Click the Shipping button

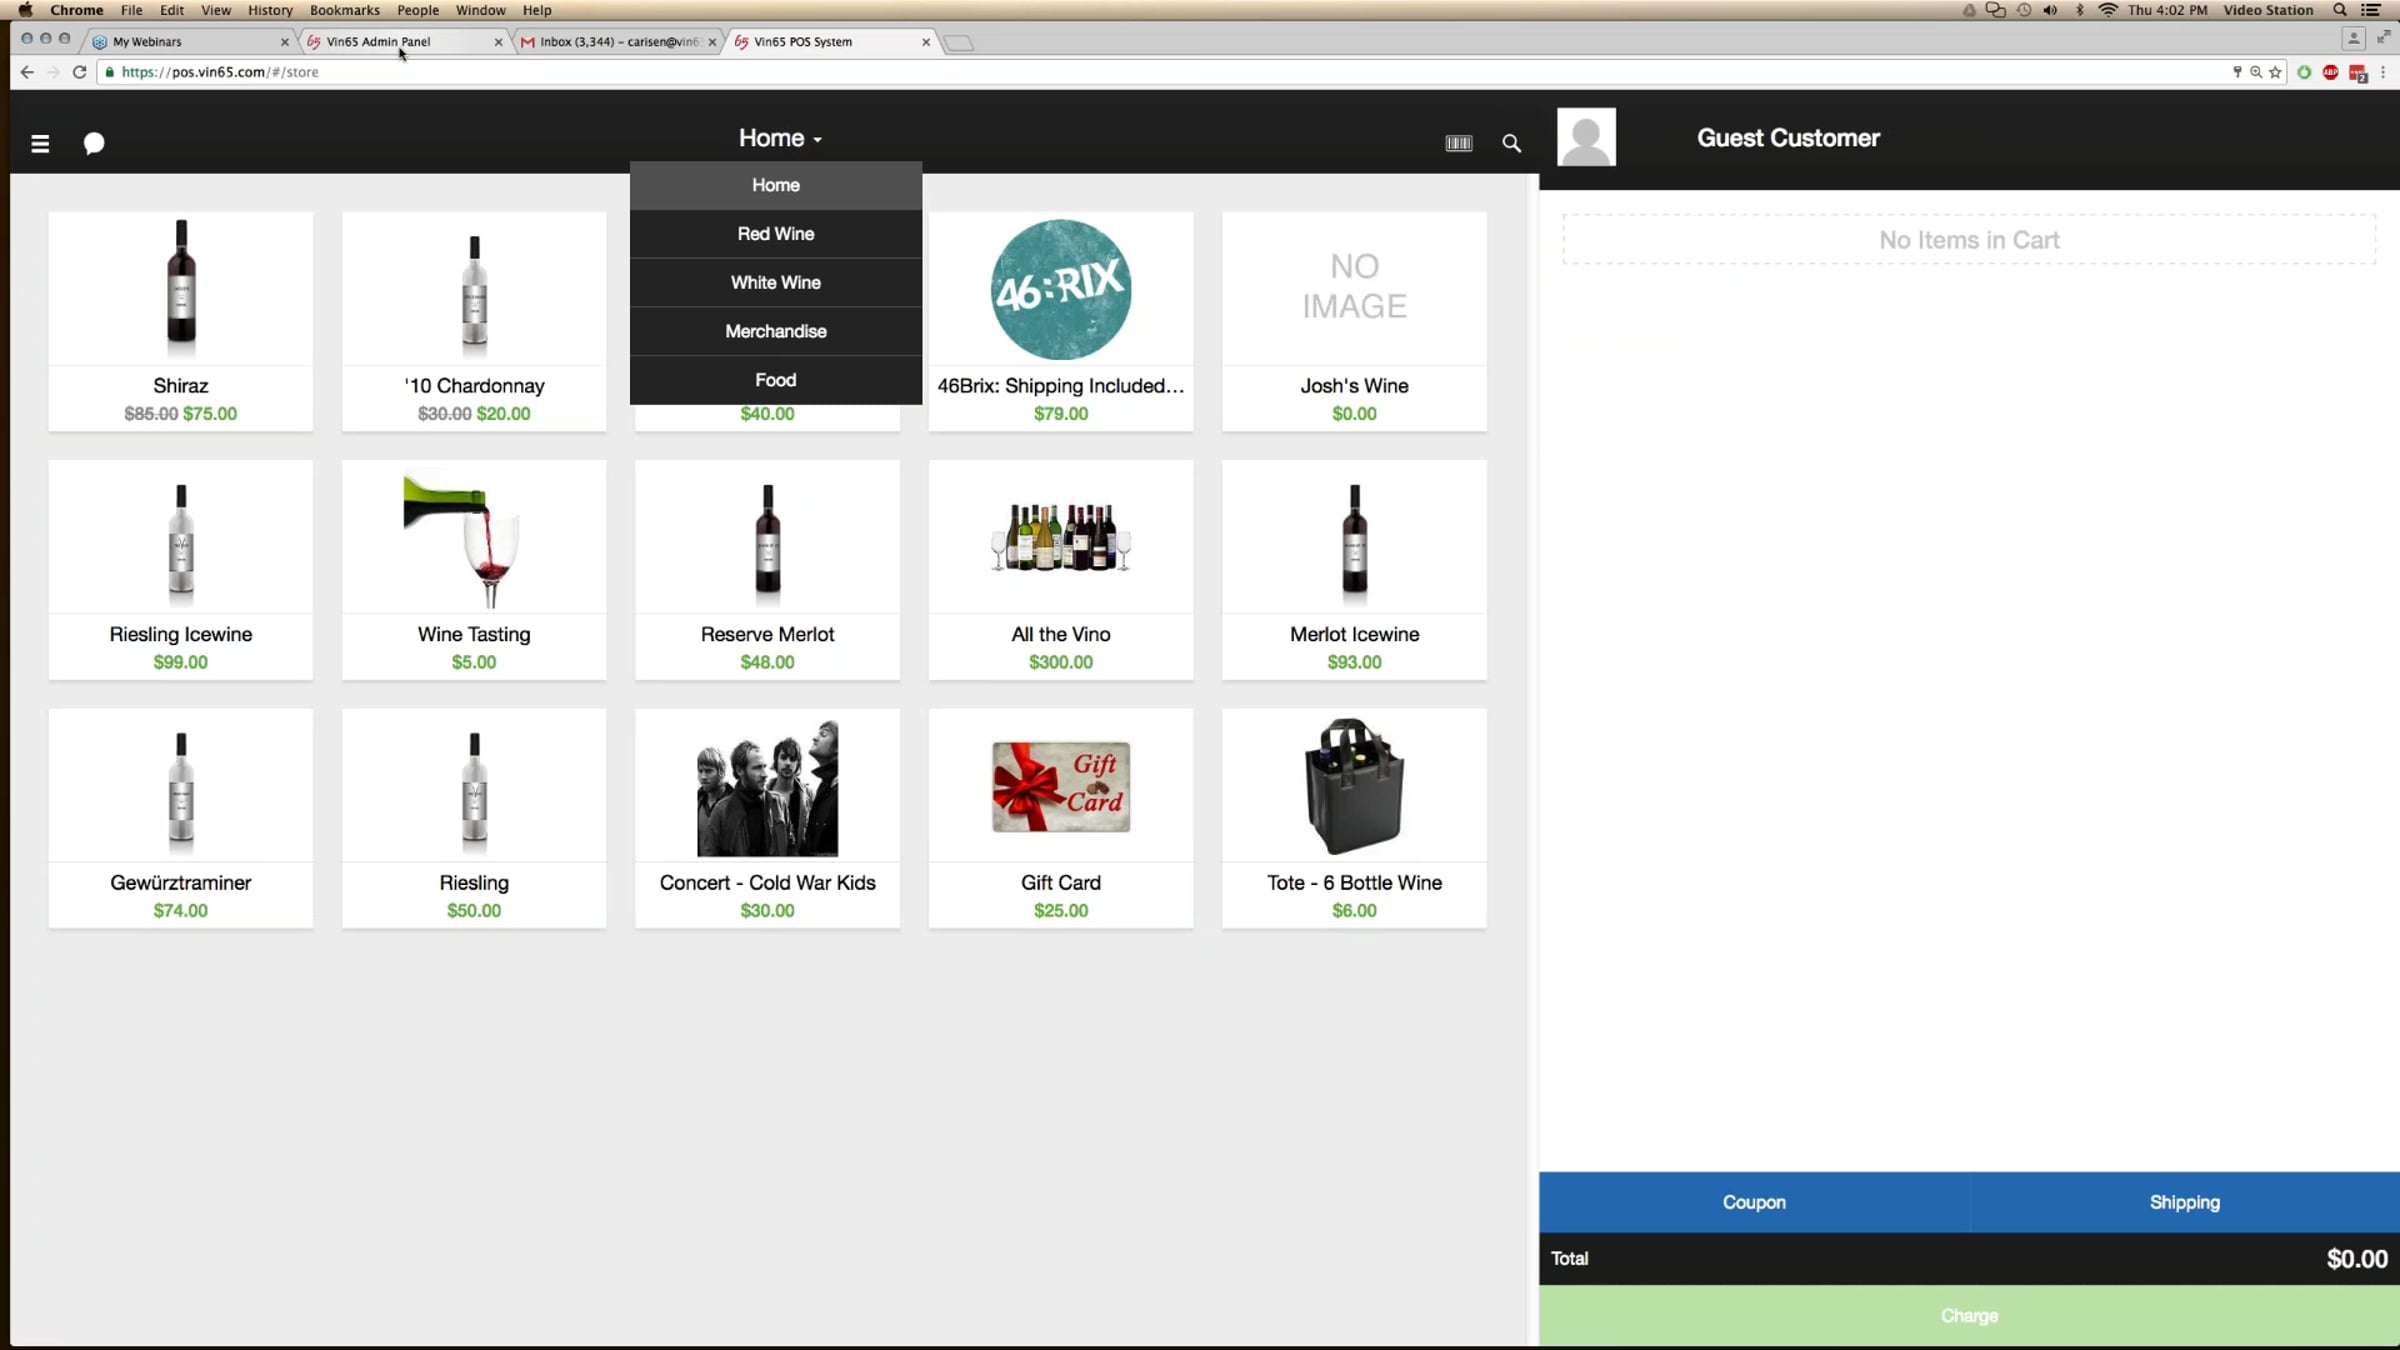coord(2185,1202)
